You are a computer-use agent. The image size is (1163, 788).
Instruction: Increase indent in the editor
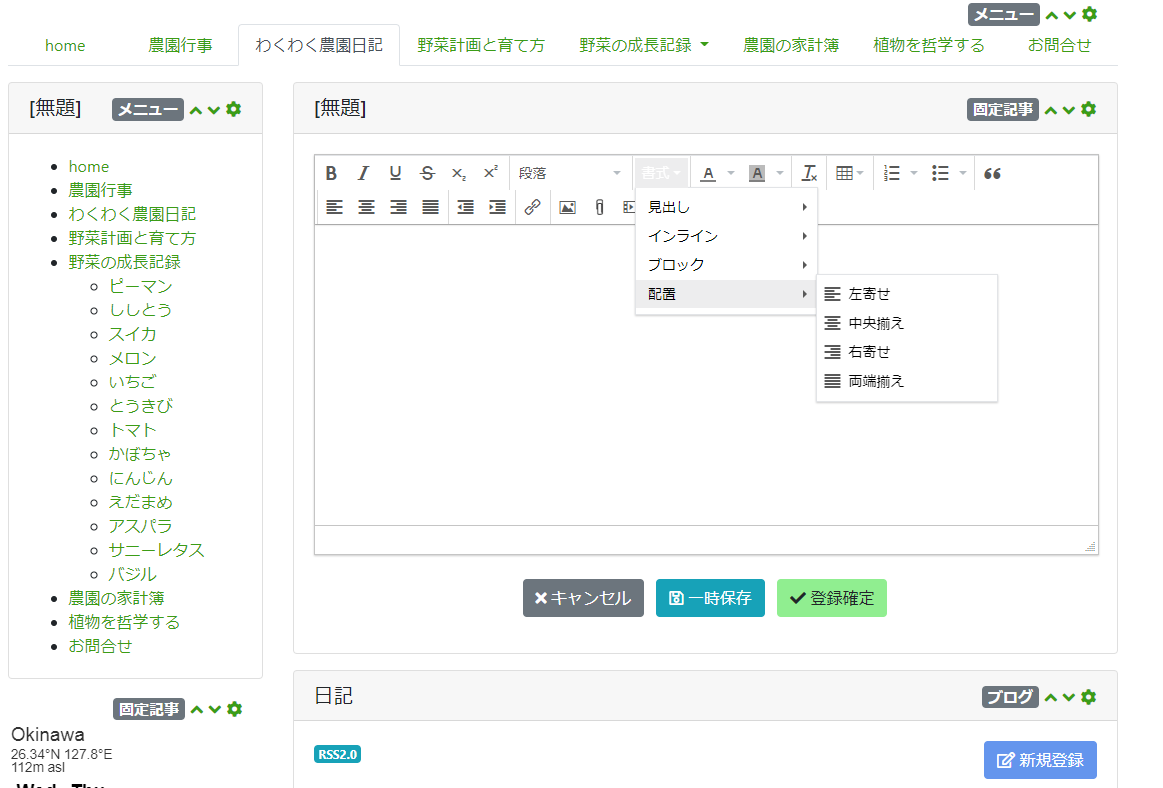(x=498, y=207)
